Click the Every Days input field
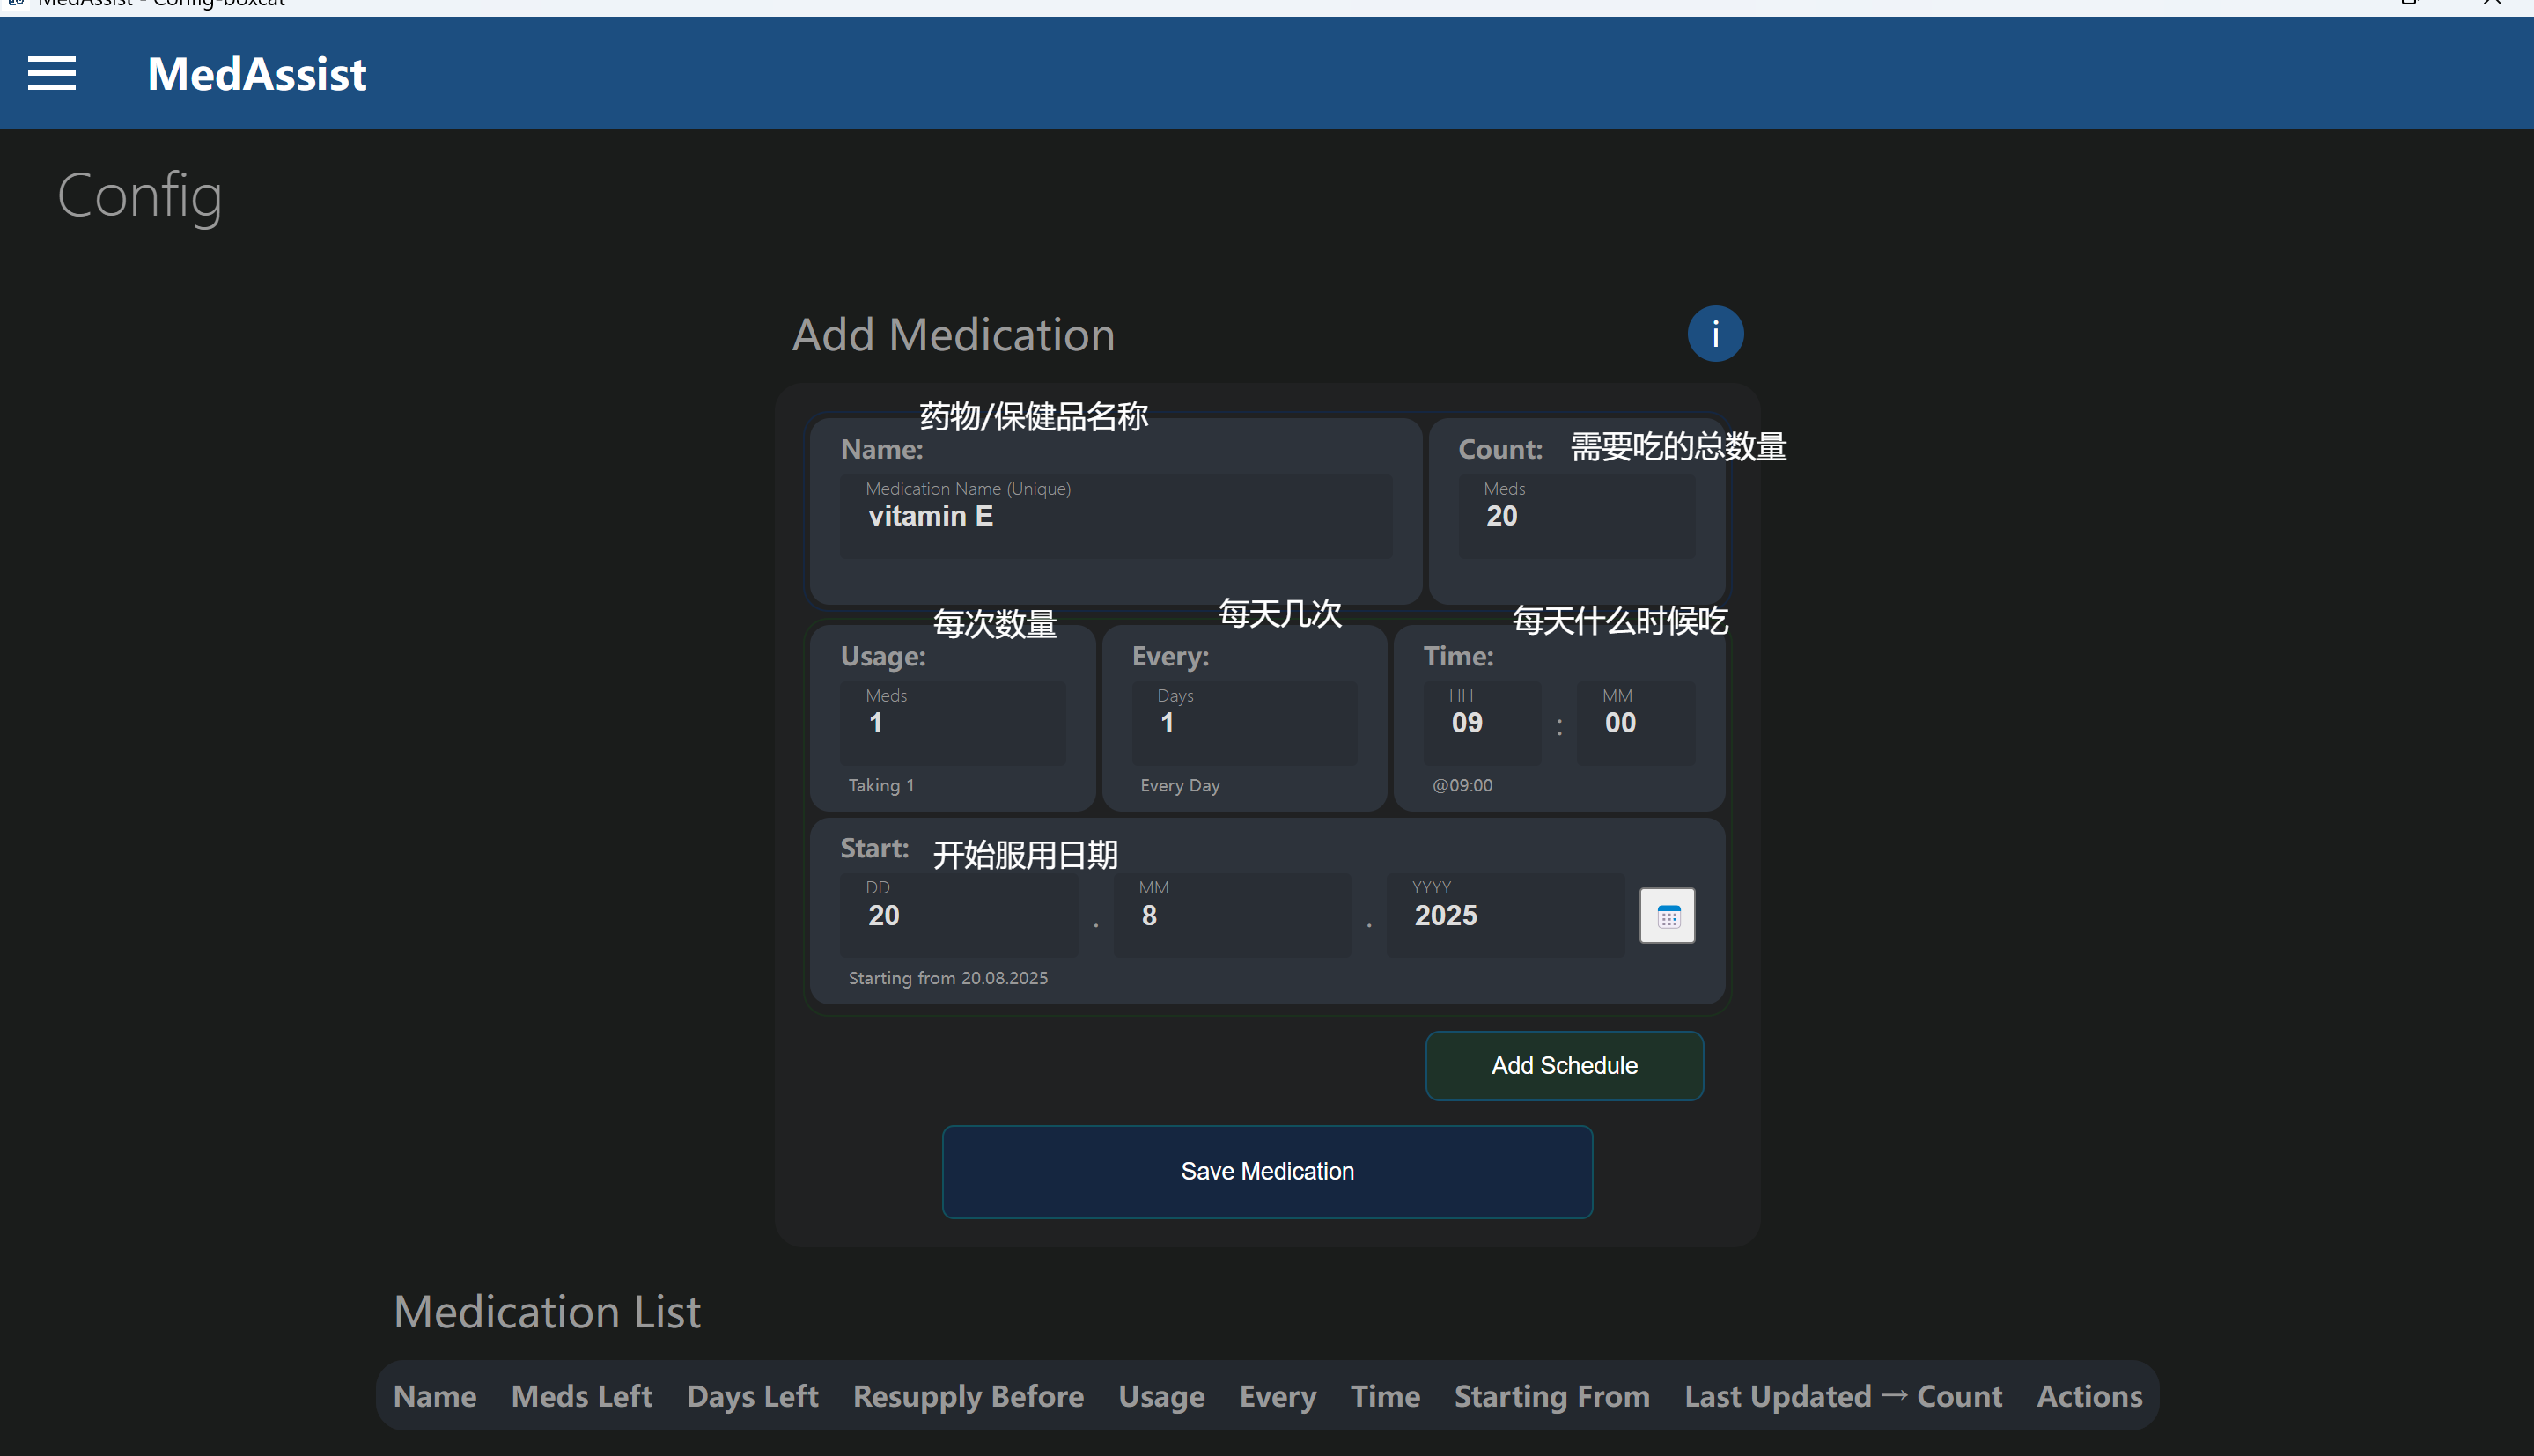The width and height of the screenshot is (2534, 1456). pyautogui.click(x=1244, y=723)
